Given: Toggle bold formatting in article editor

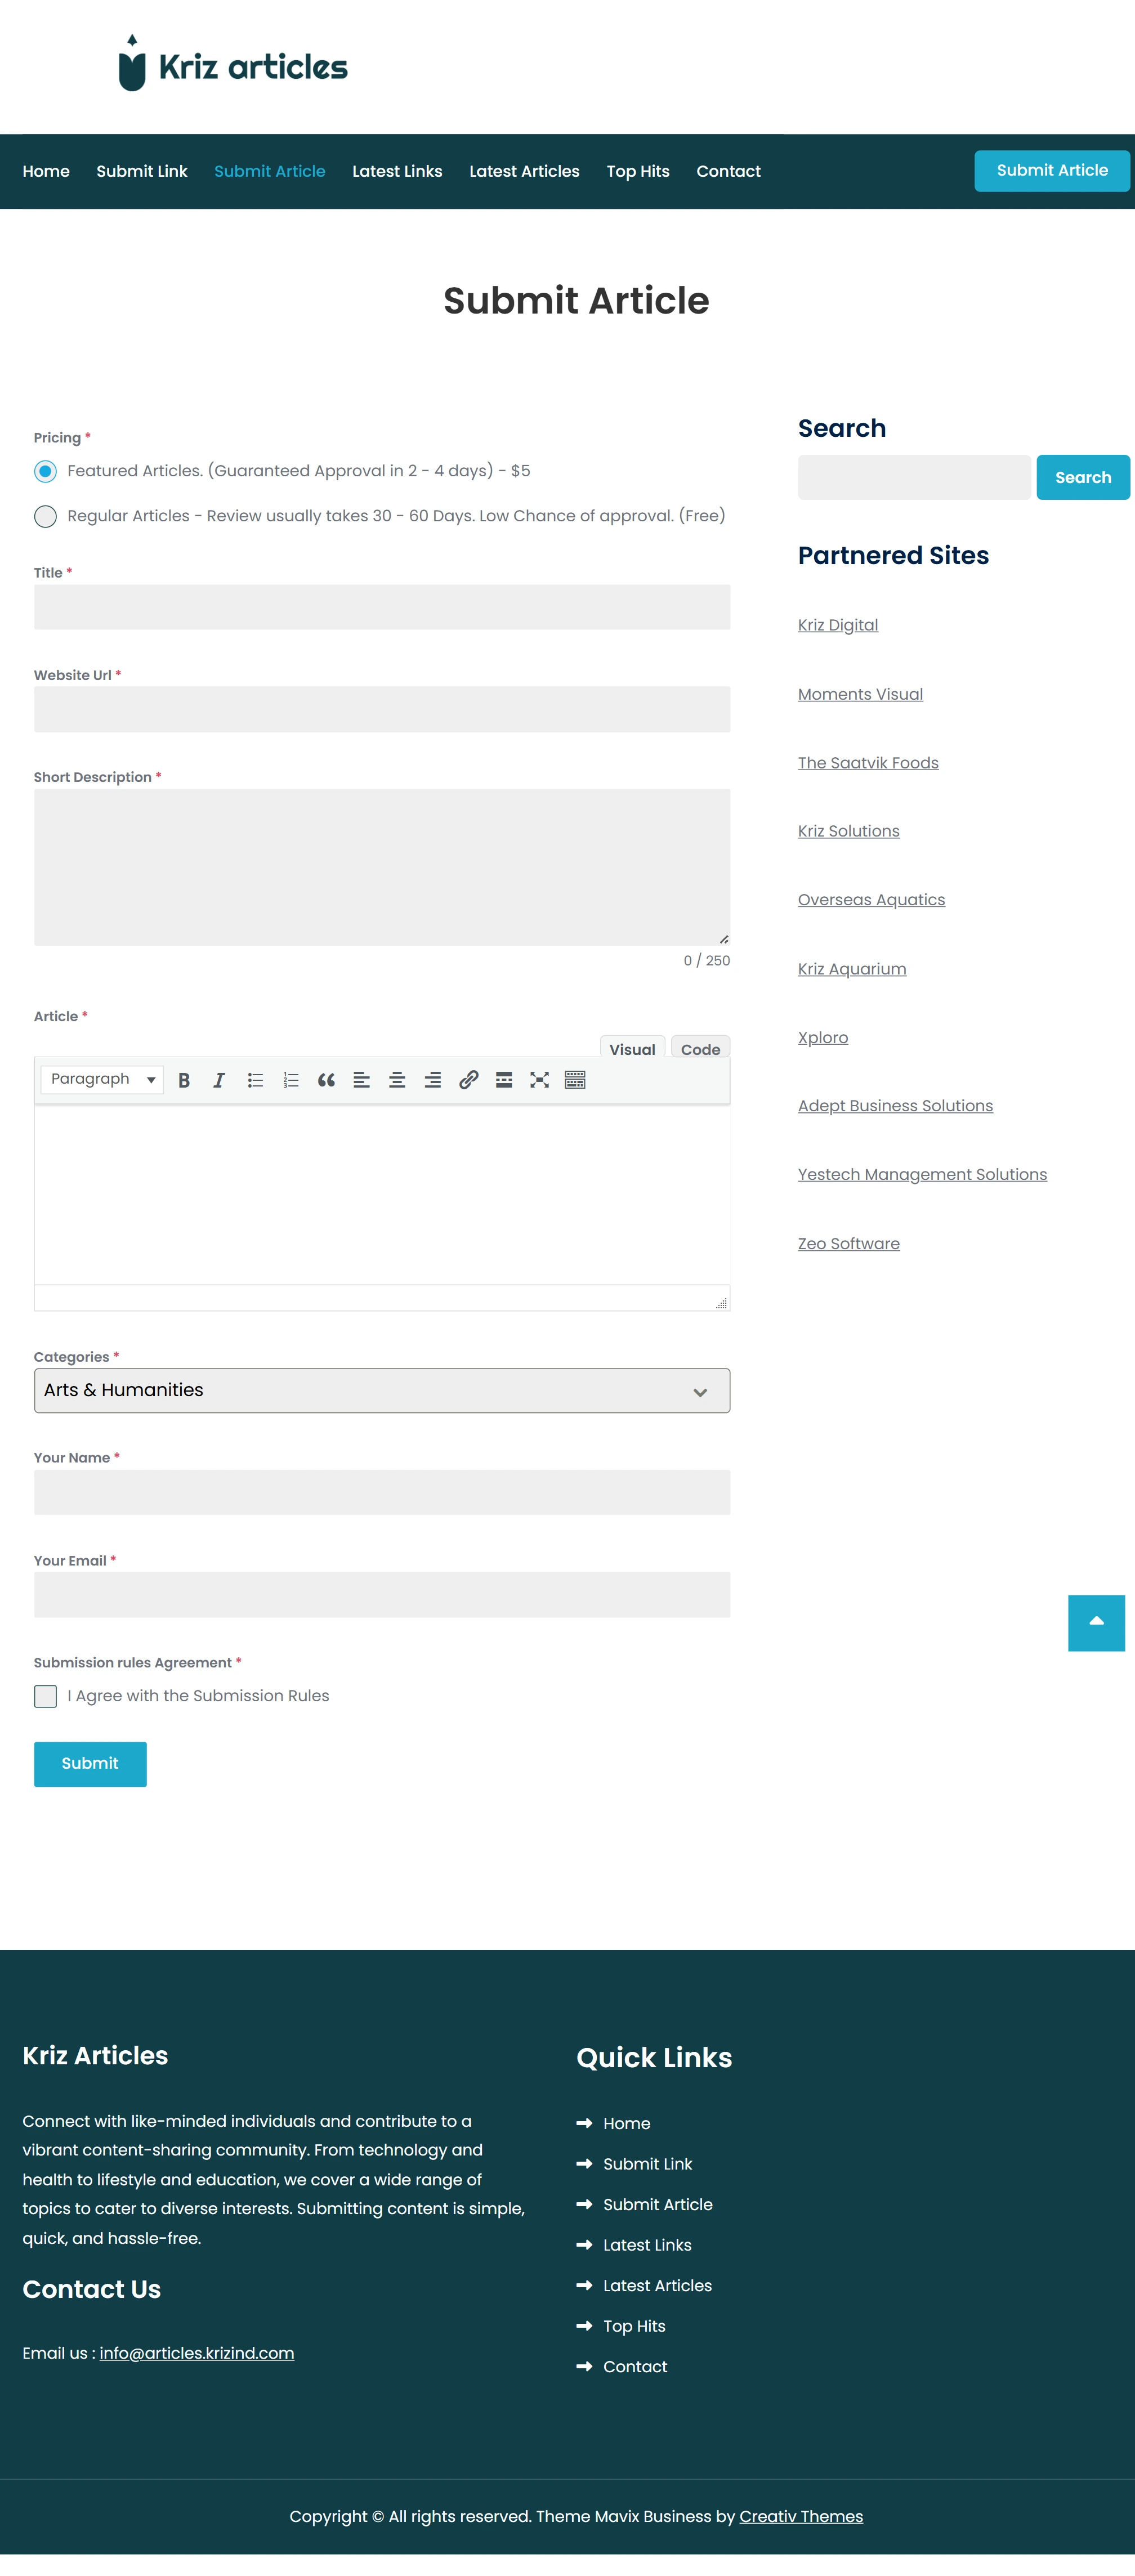Looking at the screenshot, I should pos(184,1080).
